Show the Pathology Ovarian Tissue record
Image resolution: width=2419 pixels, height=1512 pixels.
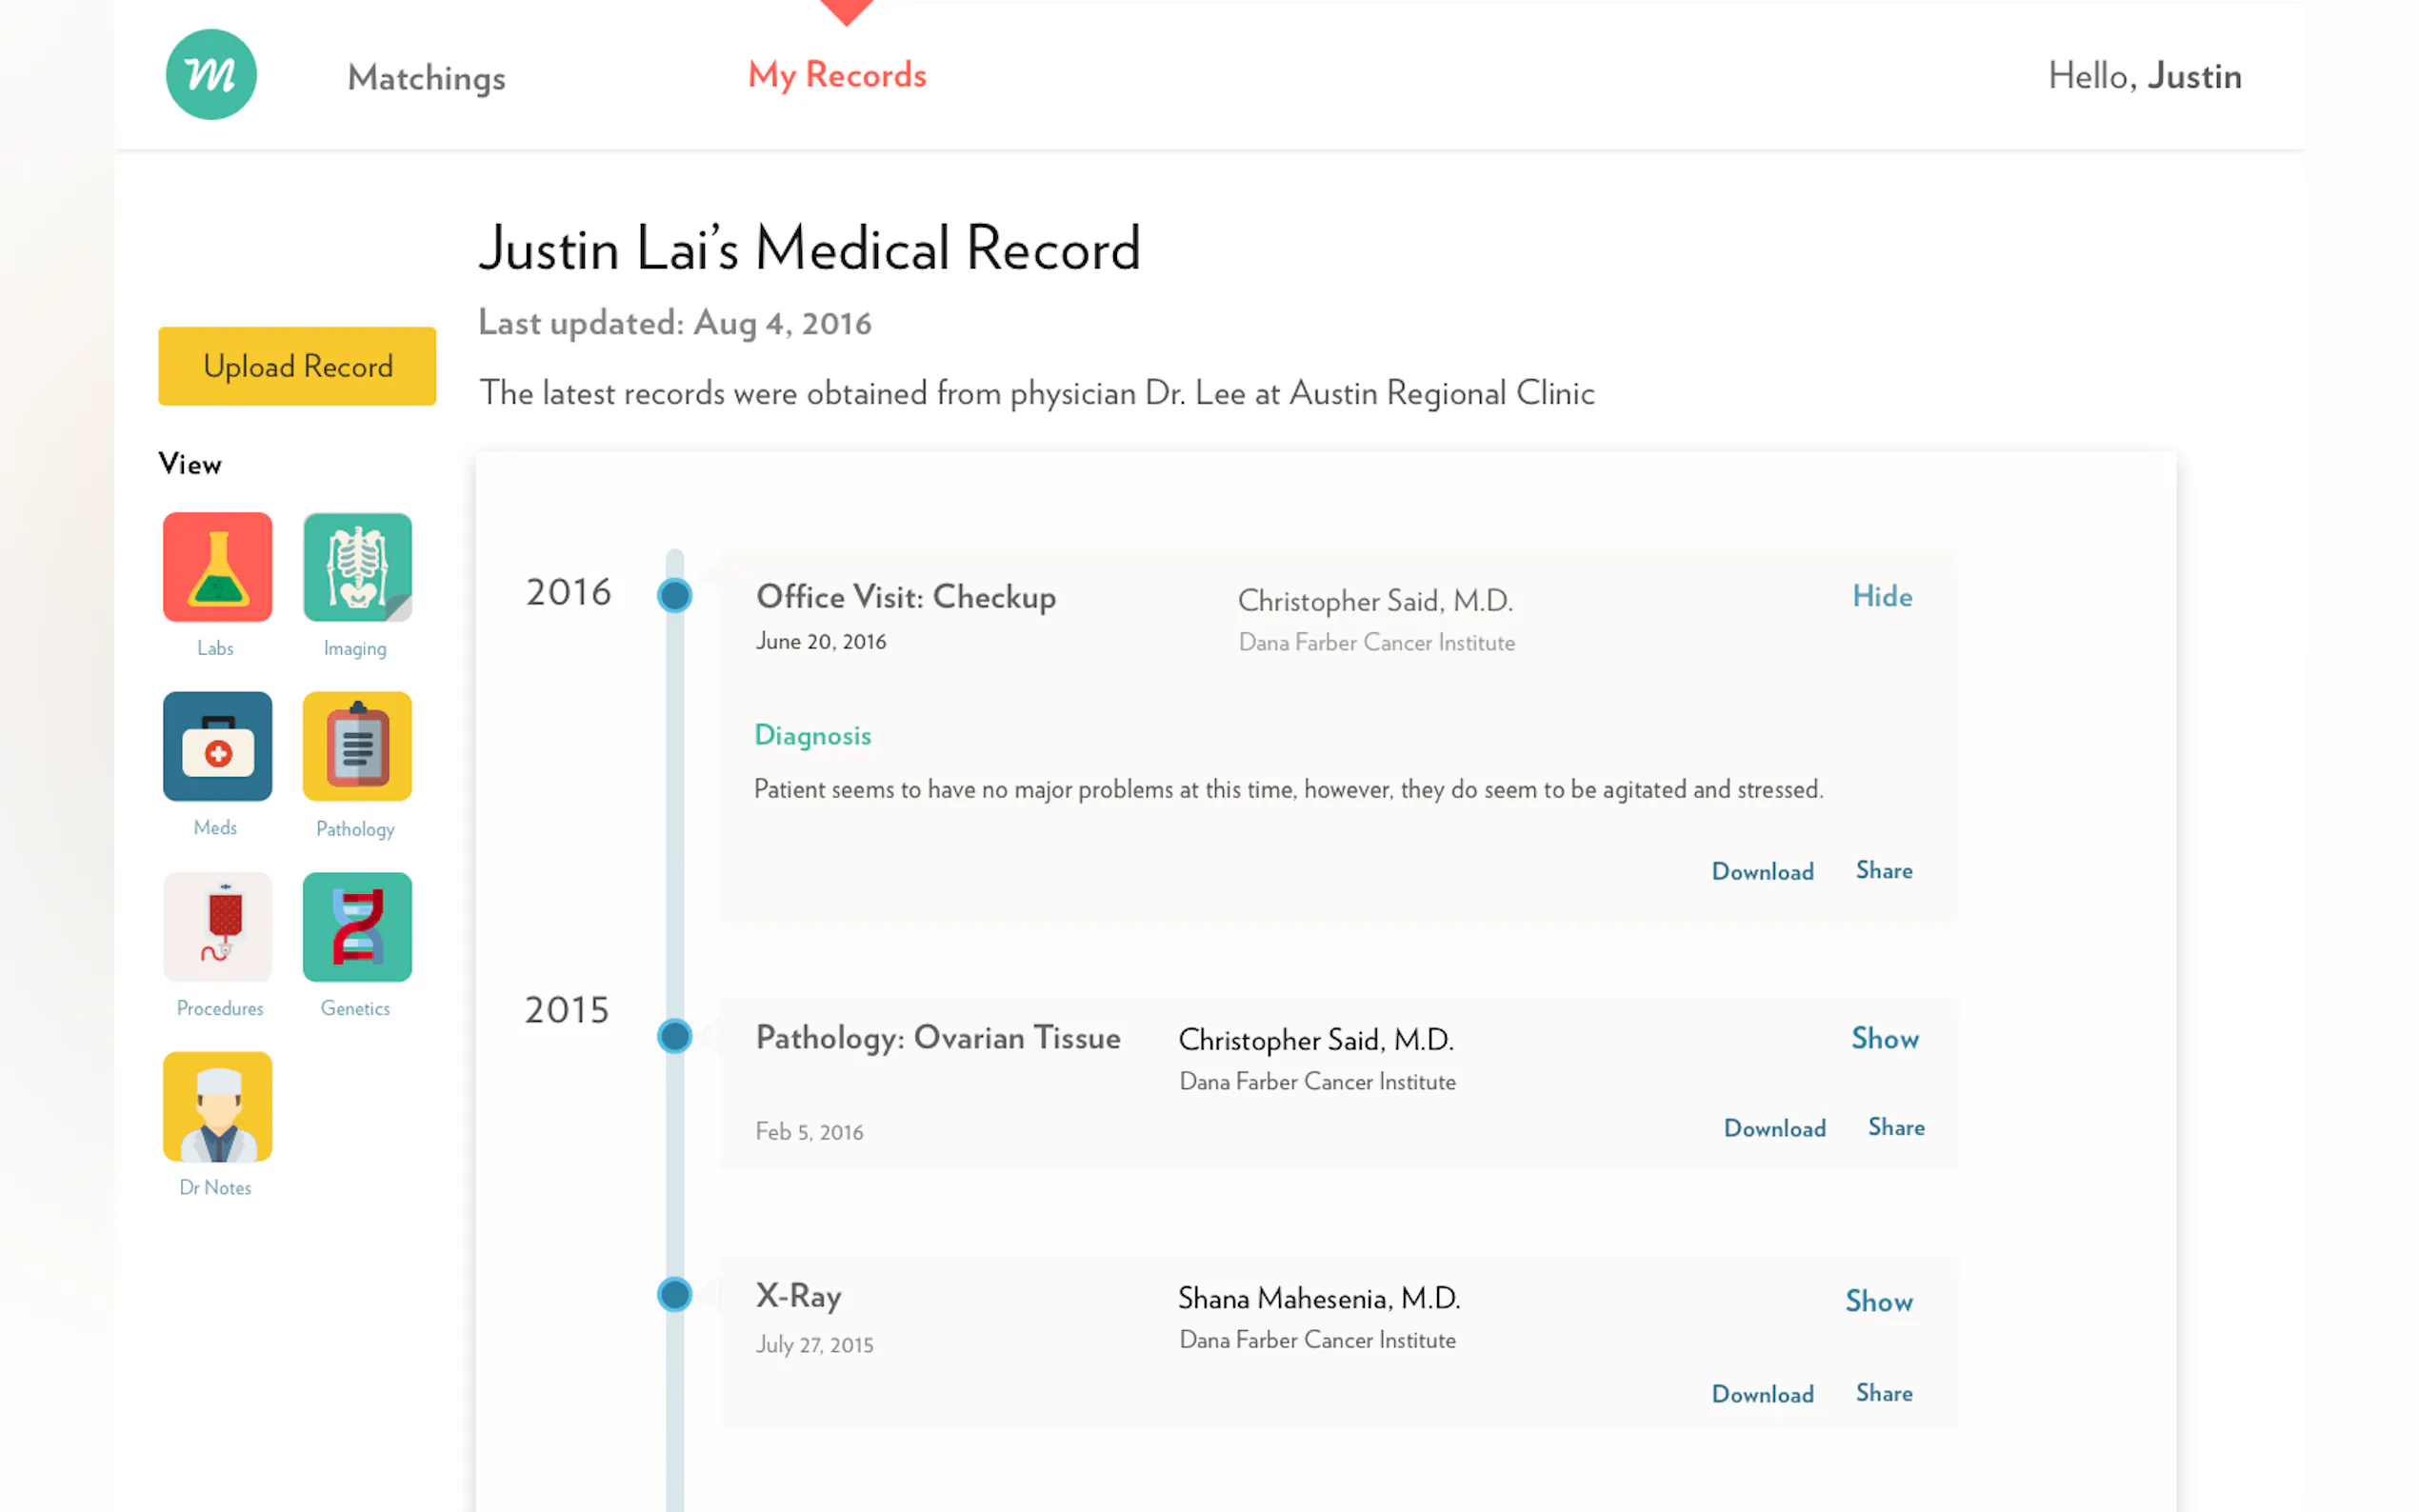point(1884,1038)
